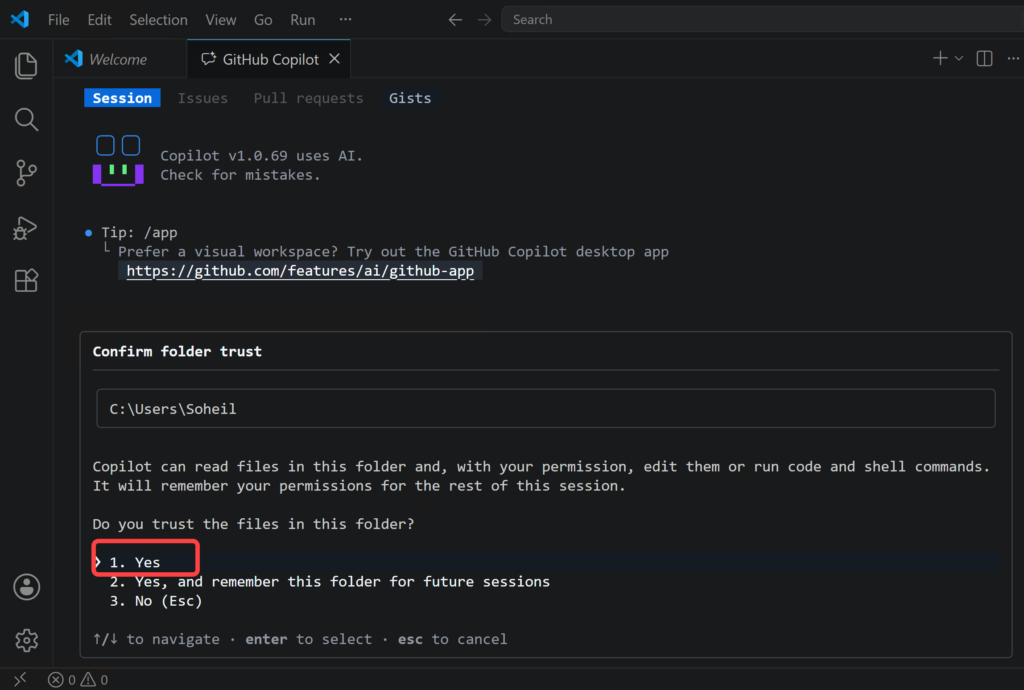
Task: Switch to the Gists tab
Action: coord(410,98)
